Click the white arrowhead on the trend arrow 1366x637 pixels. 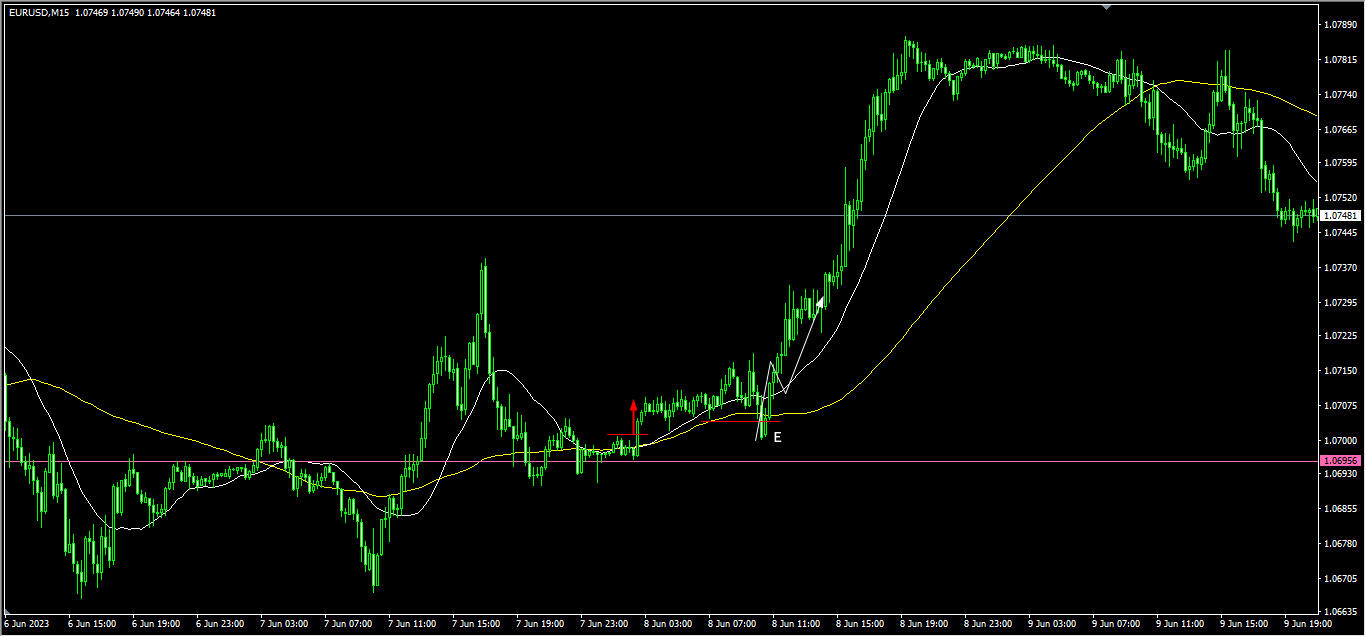820,299
